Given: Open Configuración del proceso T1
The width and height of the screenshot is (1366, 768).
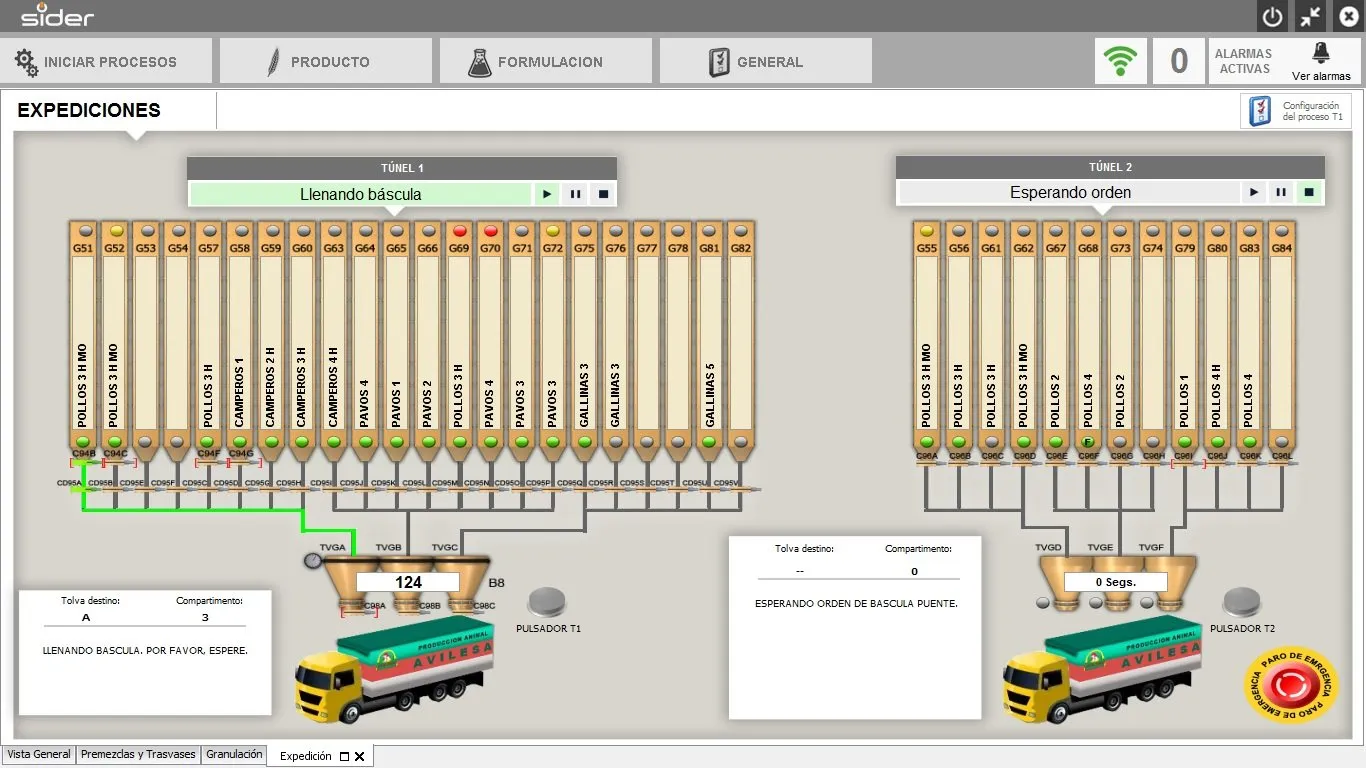Looking at the screenshot, I should tap(1297, 111).
